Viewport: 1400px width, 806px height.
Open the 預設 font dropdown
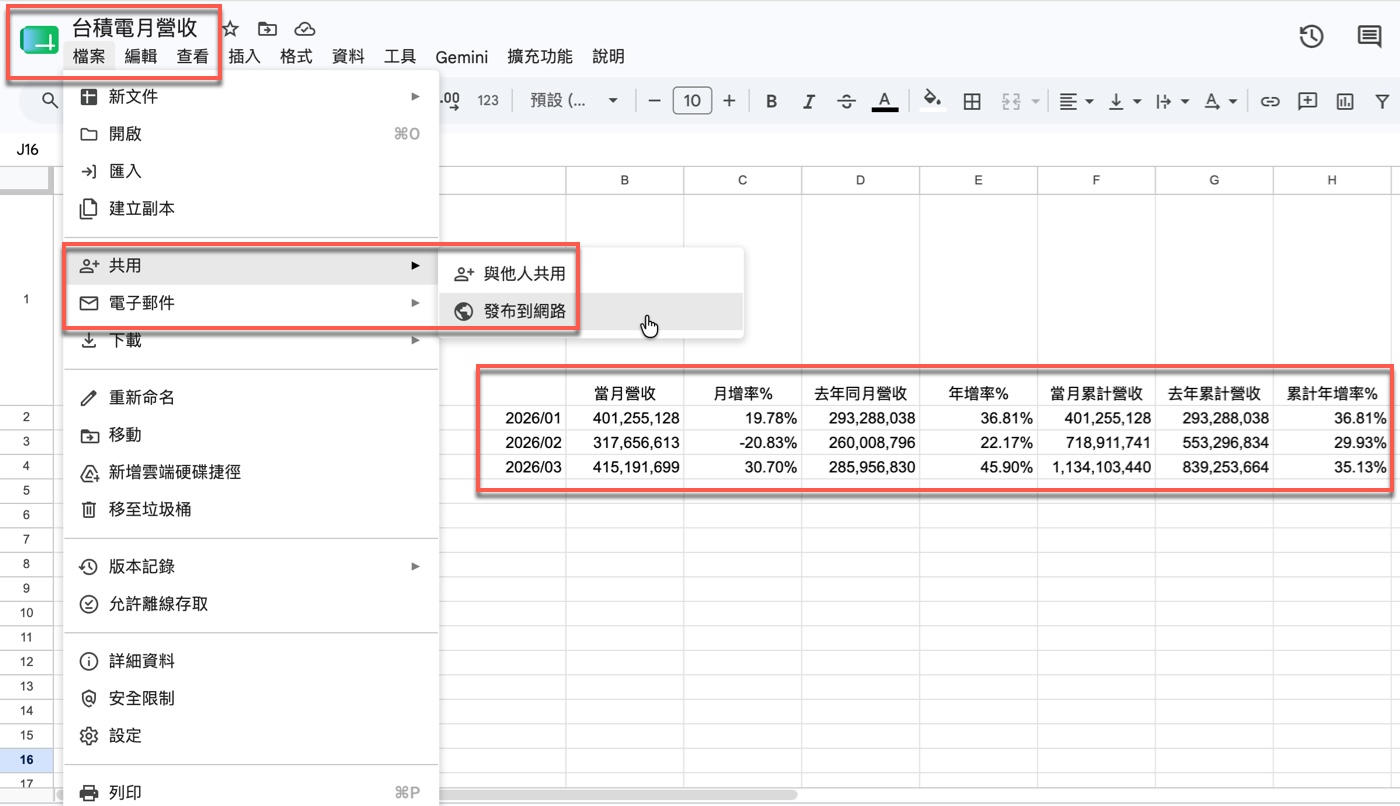573,101
